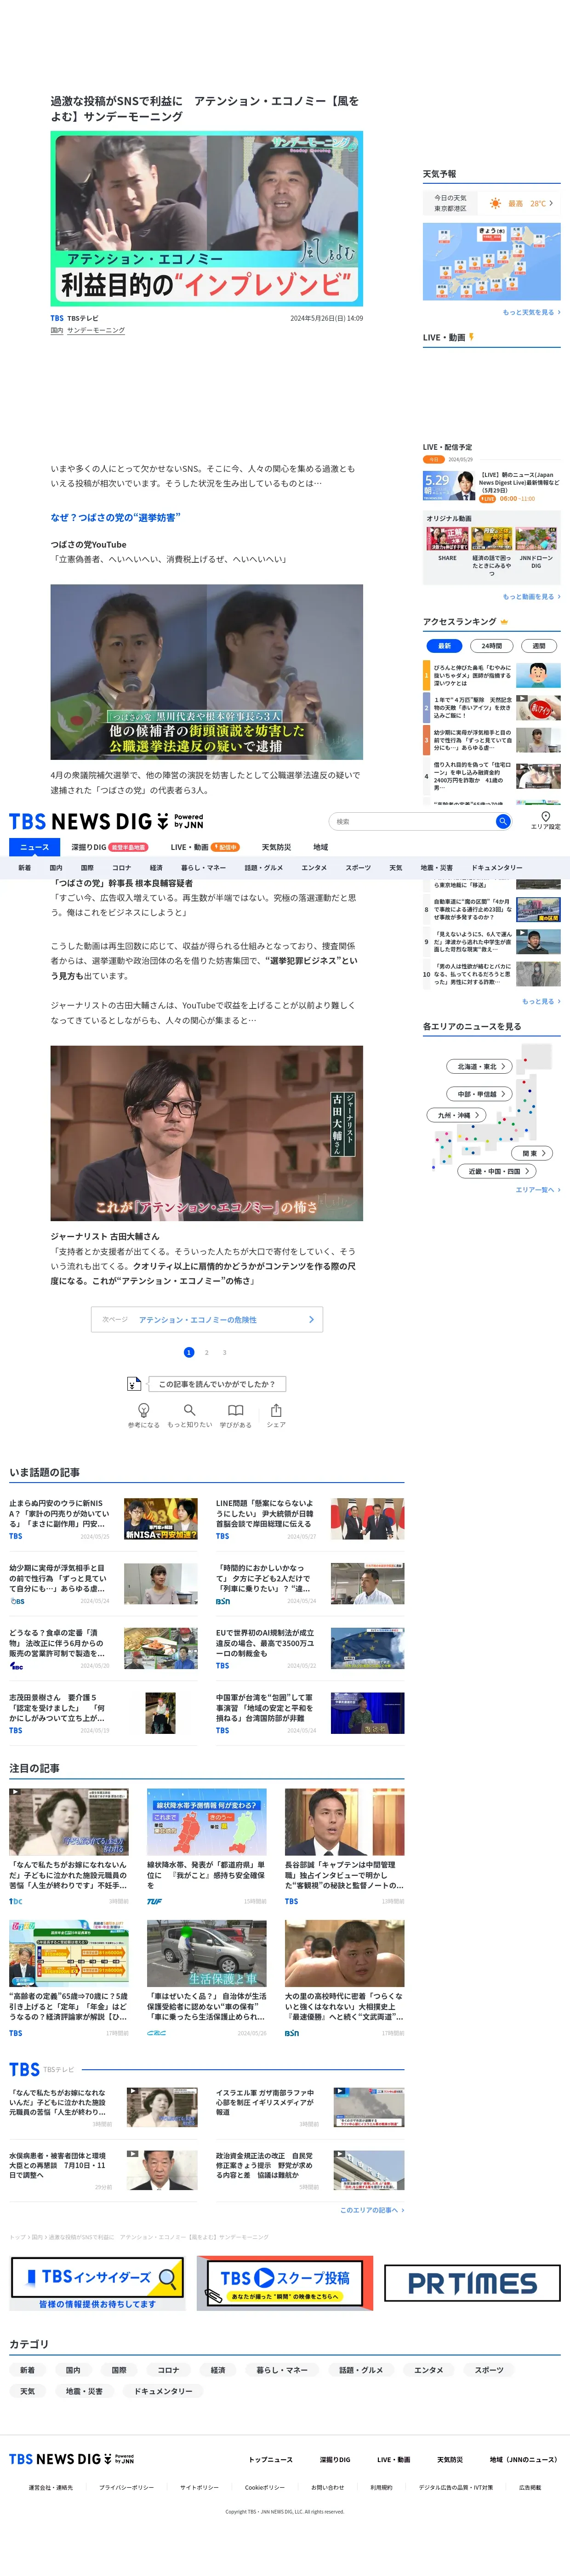The width and height of the screenshot is (570, 2576).
Task: Click the TBS NEWS DIG header logo
Action: point(106,821)
